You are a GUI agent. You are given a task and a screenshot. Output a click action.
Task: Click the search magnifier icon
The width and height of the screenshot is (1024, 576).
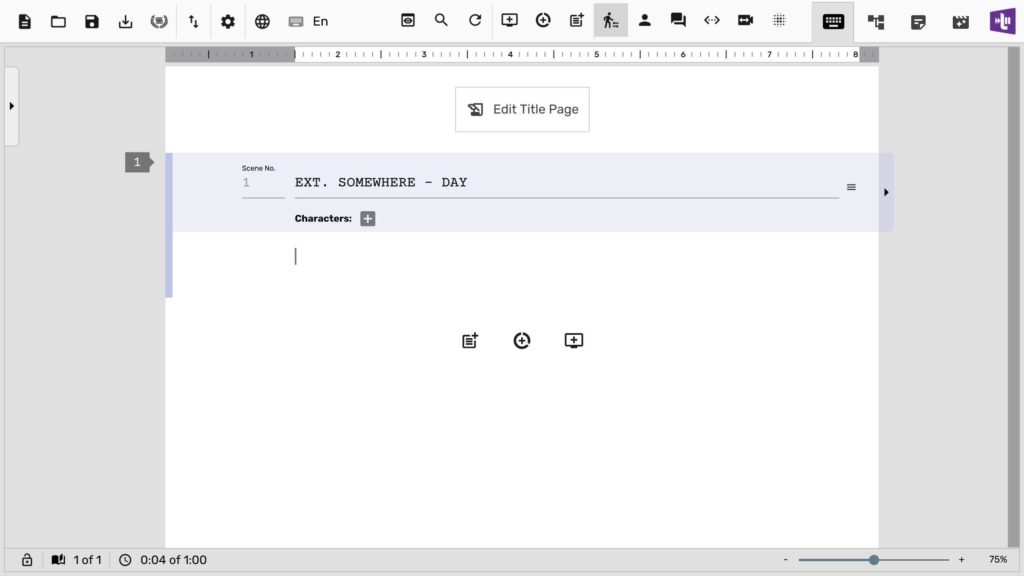point(441,20)
